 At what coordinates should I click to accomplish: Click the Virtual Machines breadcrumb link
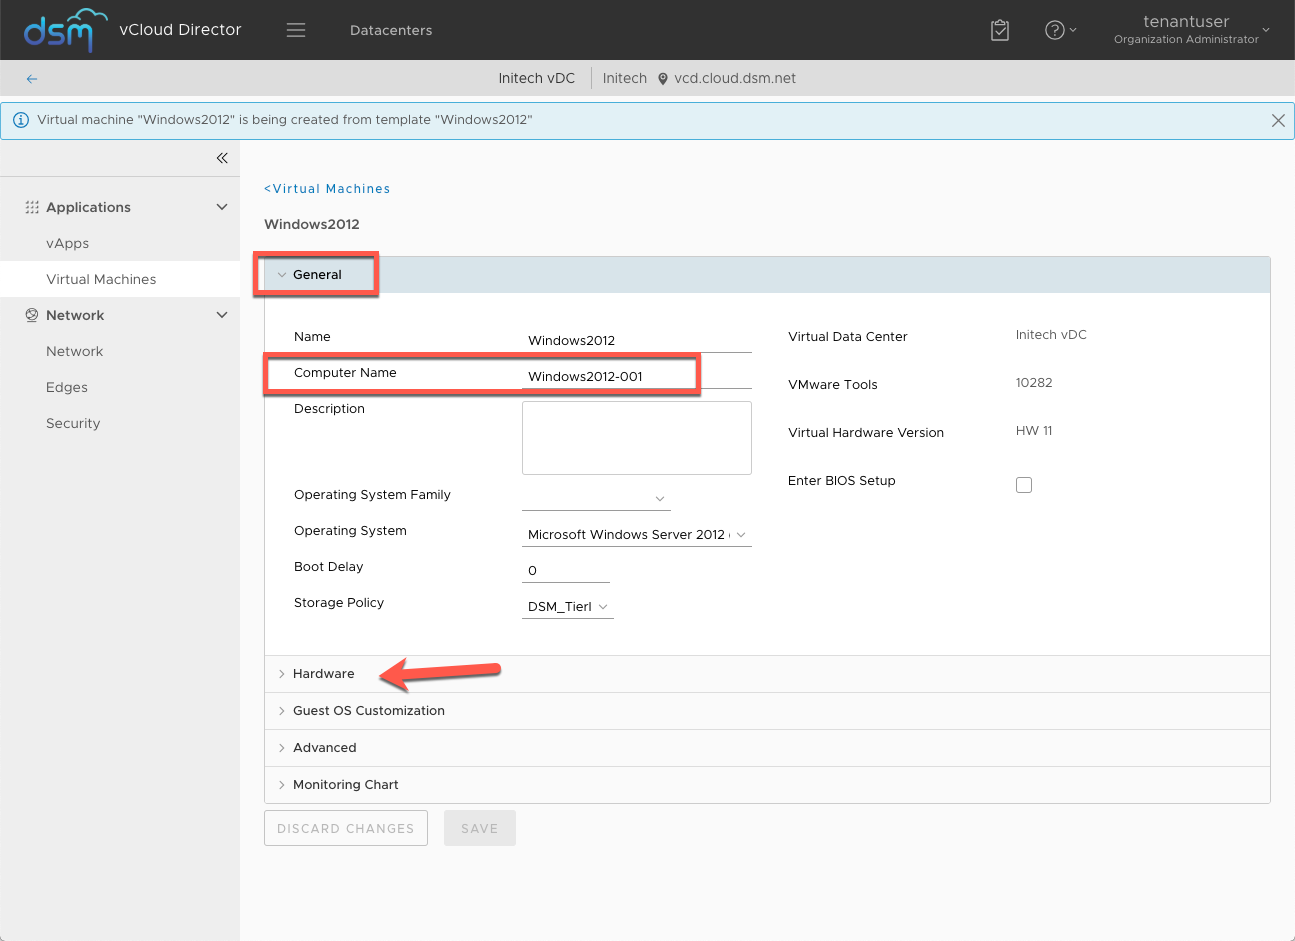tap(327, 189)
